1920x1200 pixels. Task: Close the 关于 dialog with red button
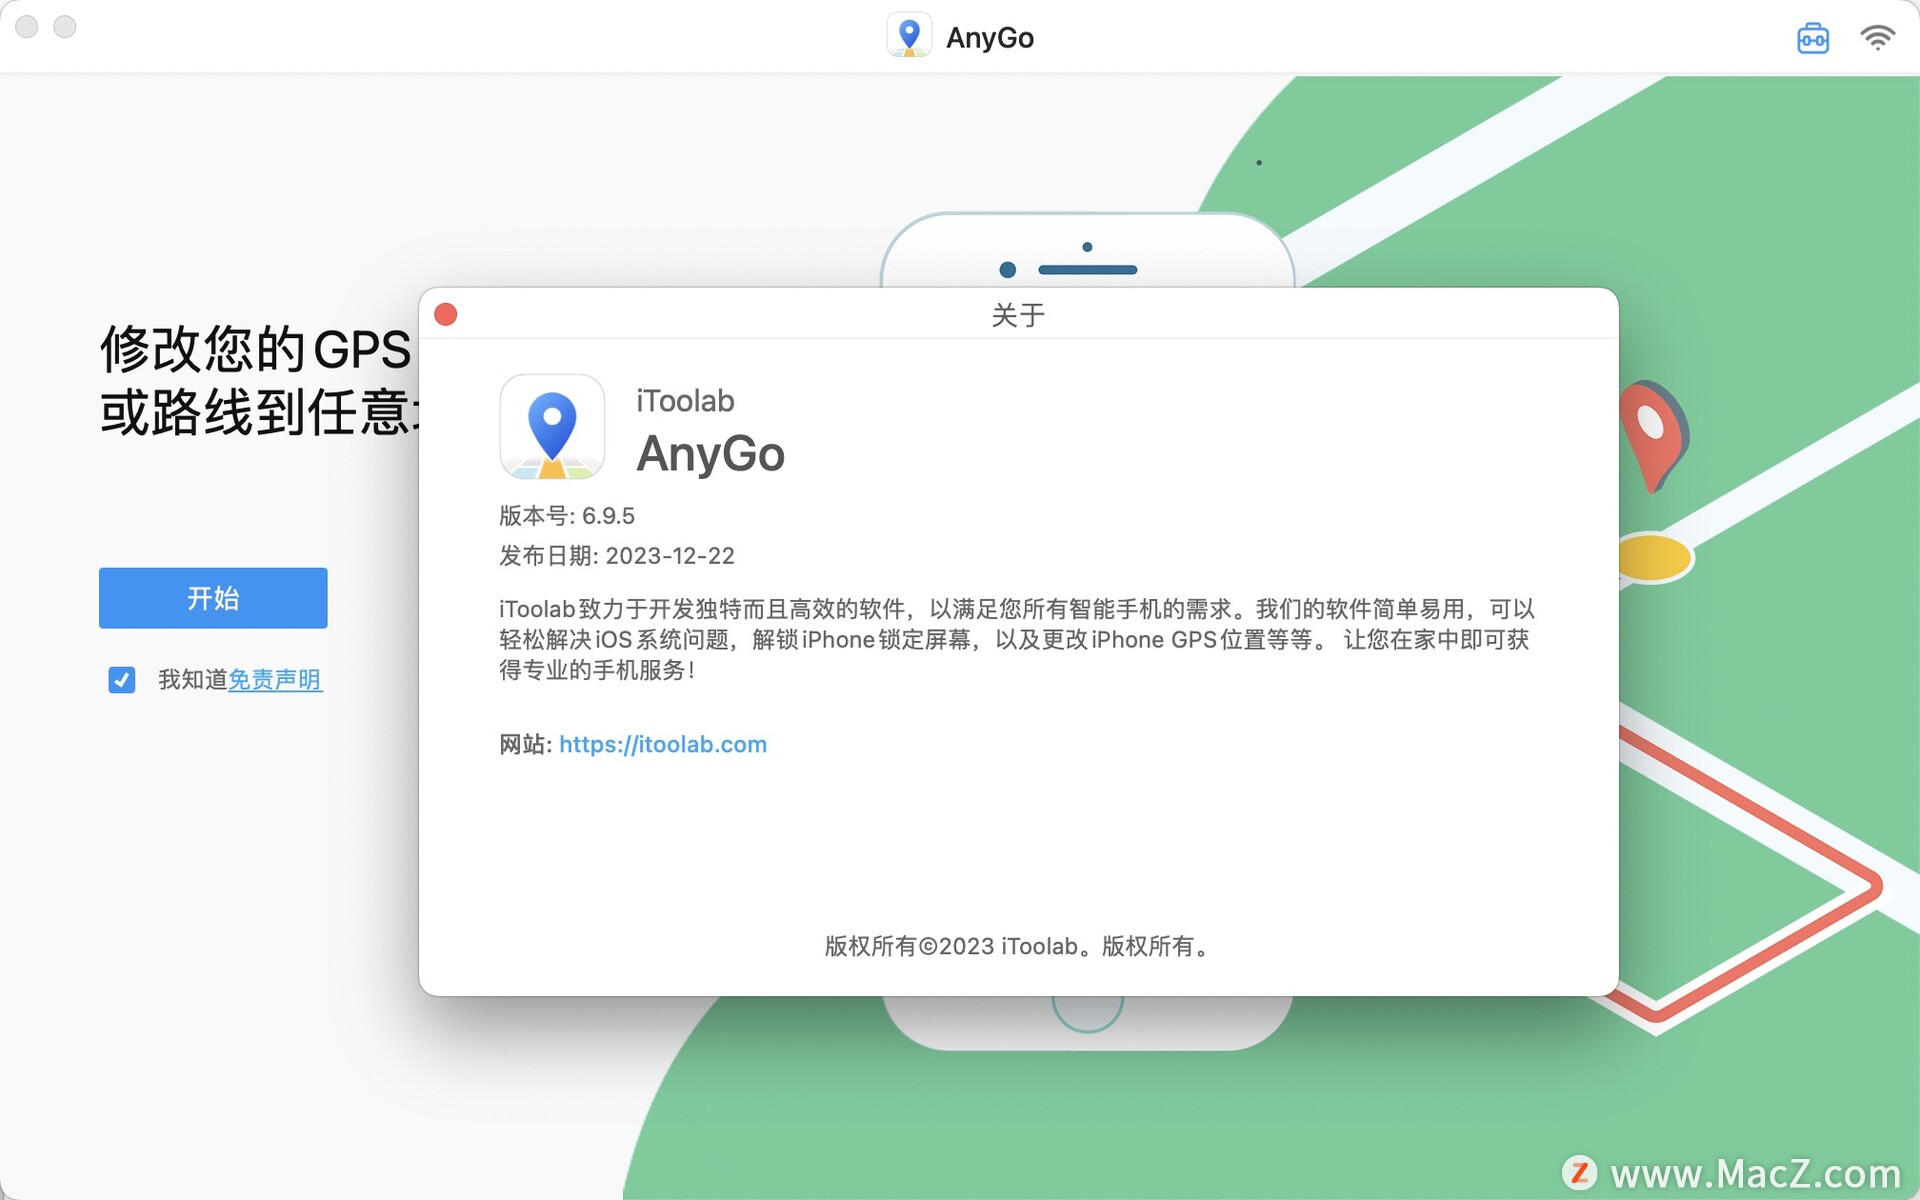[x=446, y=315]
